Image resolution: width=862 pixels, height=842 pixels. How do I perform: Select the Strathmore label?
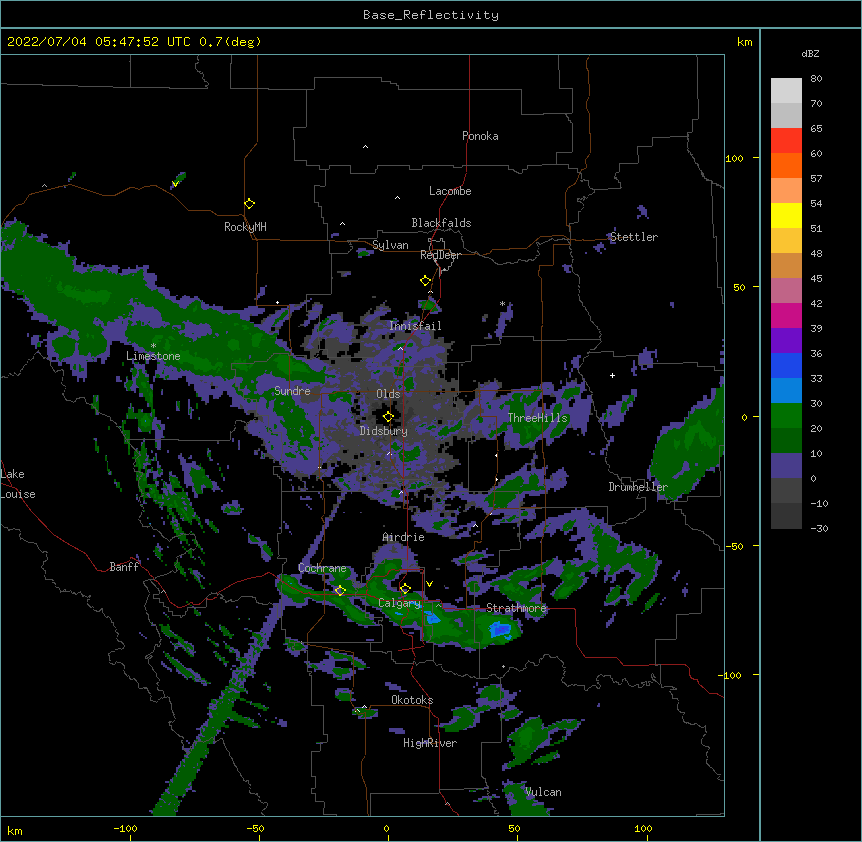(x=516, y=608)
